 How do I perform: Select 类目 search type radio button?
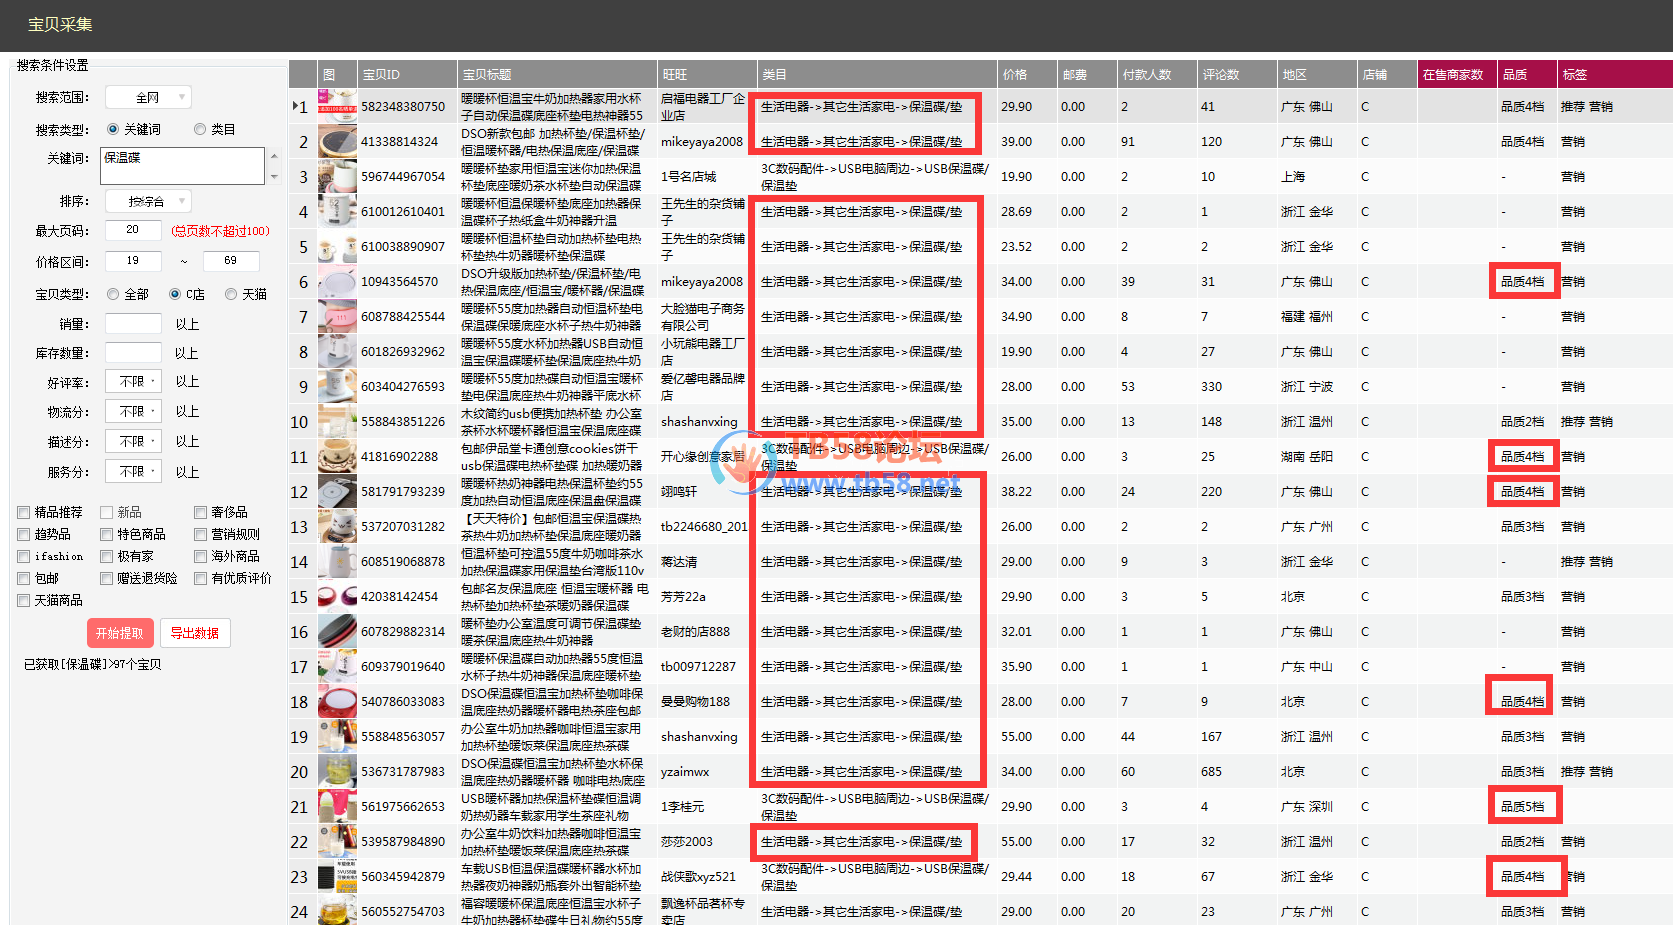click(x=200, y=129)
